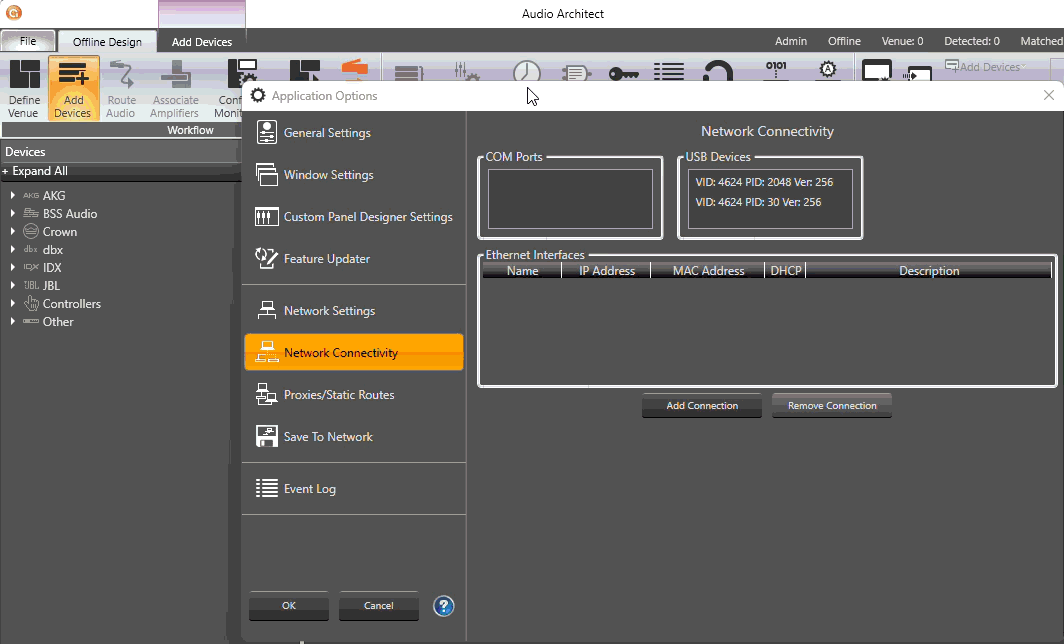
Task: Expand the BSS Audio tree node
Action: pos(12,214)
